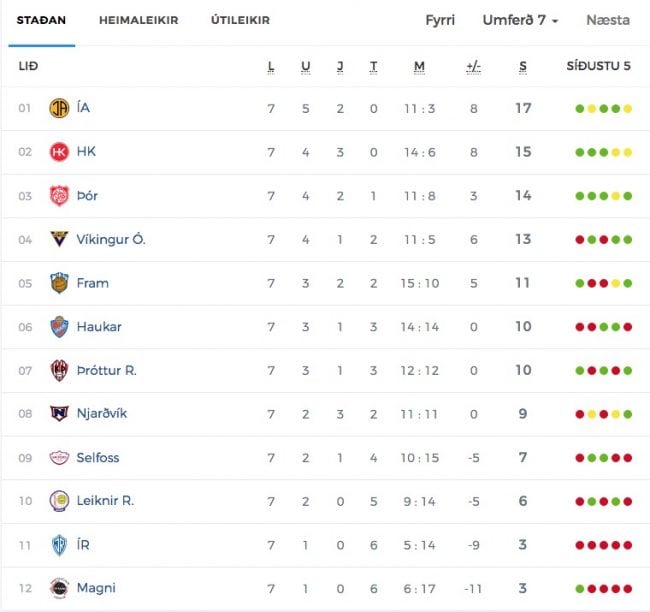Screen dimensions: 650x612
Task: Switch to the Útileikir tab
Action: 240,20
